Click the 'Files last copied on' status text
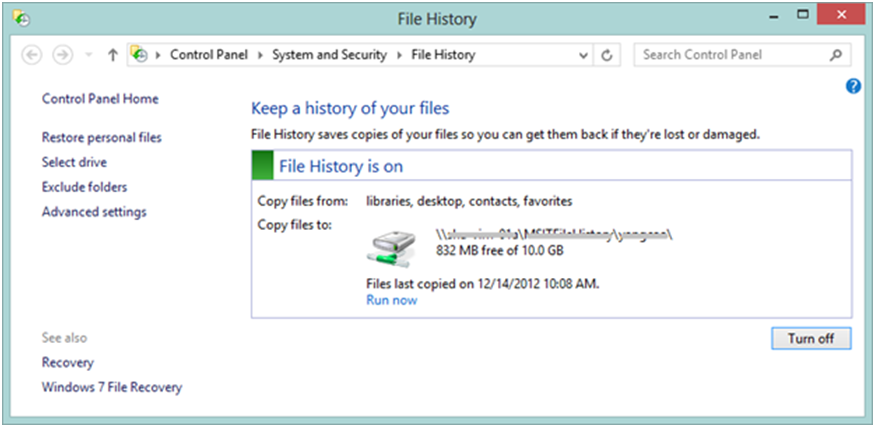Viewport: 875px width, 427px height. pos(483,284)
